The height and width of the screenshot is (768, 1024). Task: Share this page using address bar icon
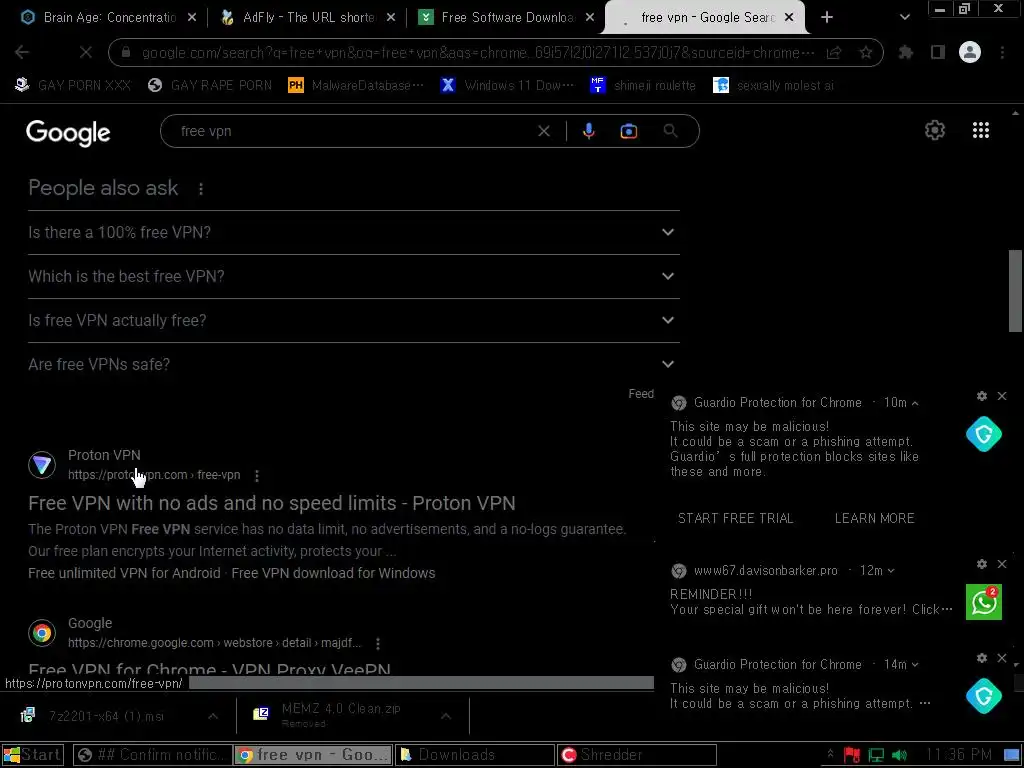pyautogui.click(x=834, y=53)
